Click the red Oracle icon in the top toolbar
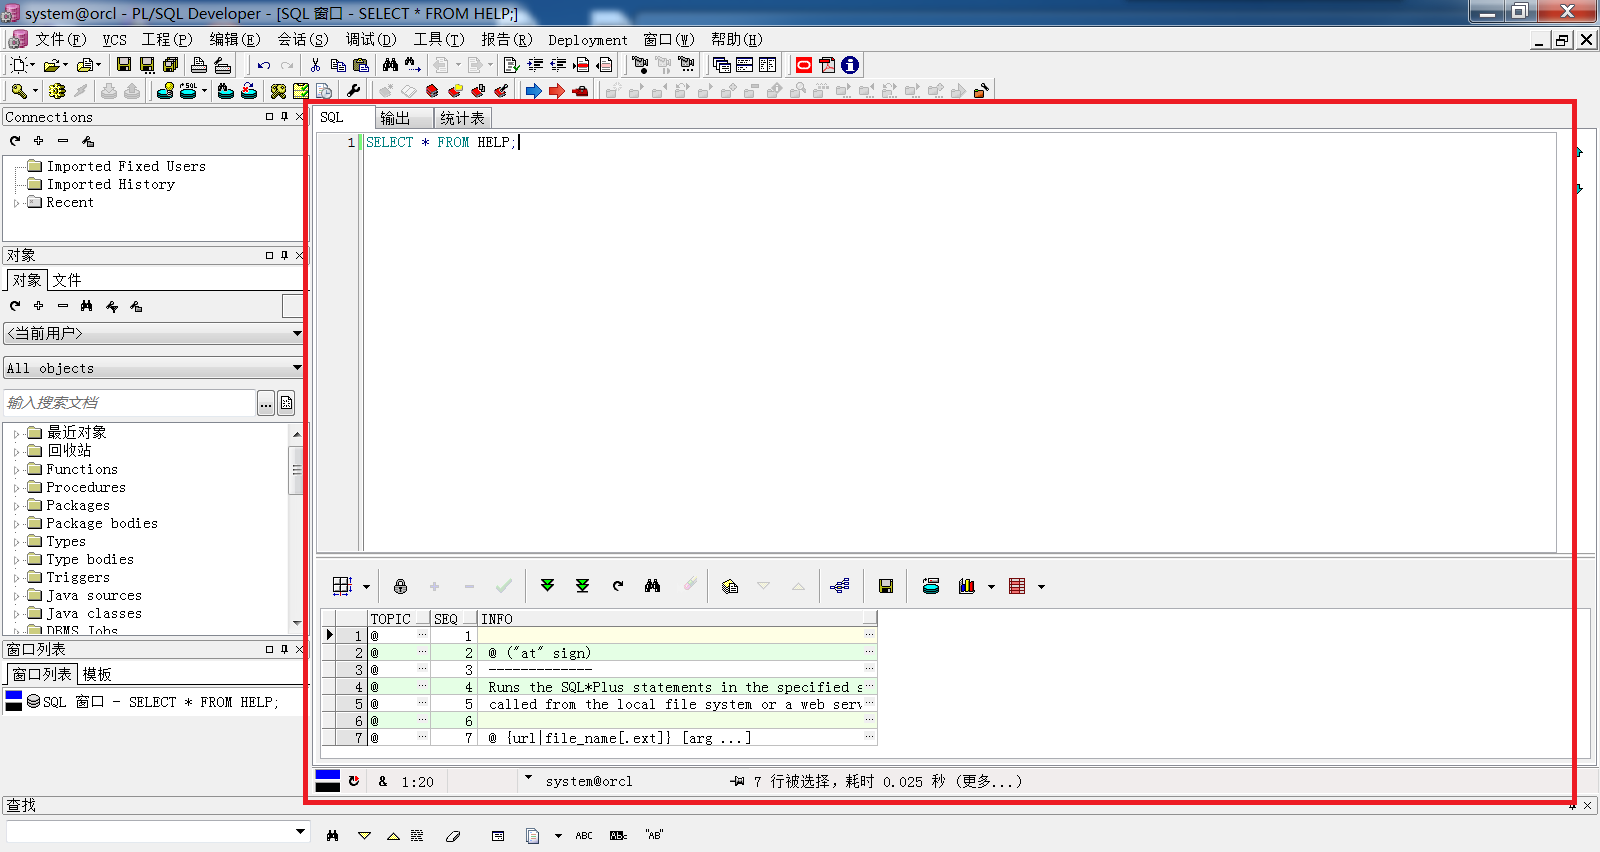 (x=804, y=65)
